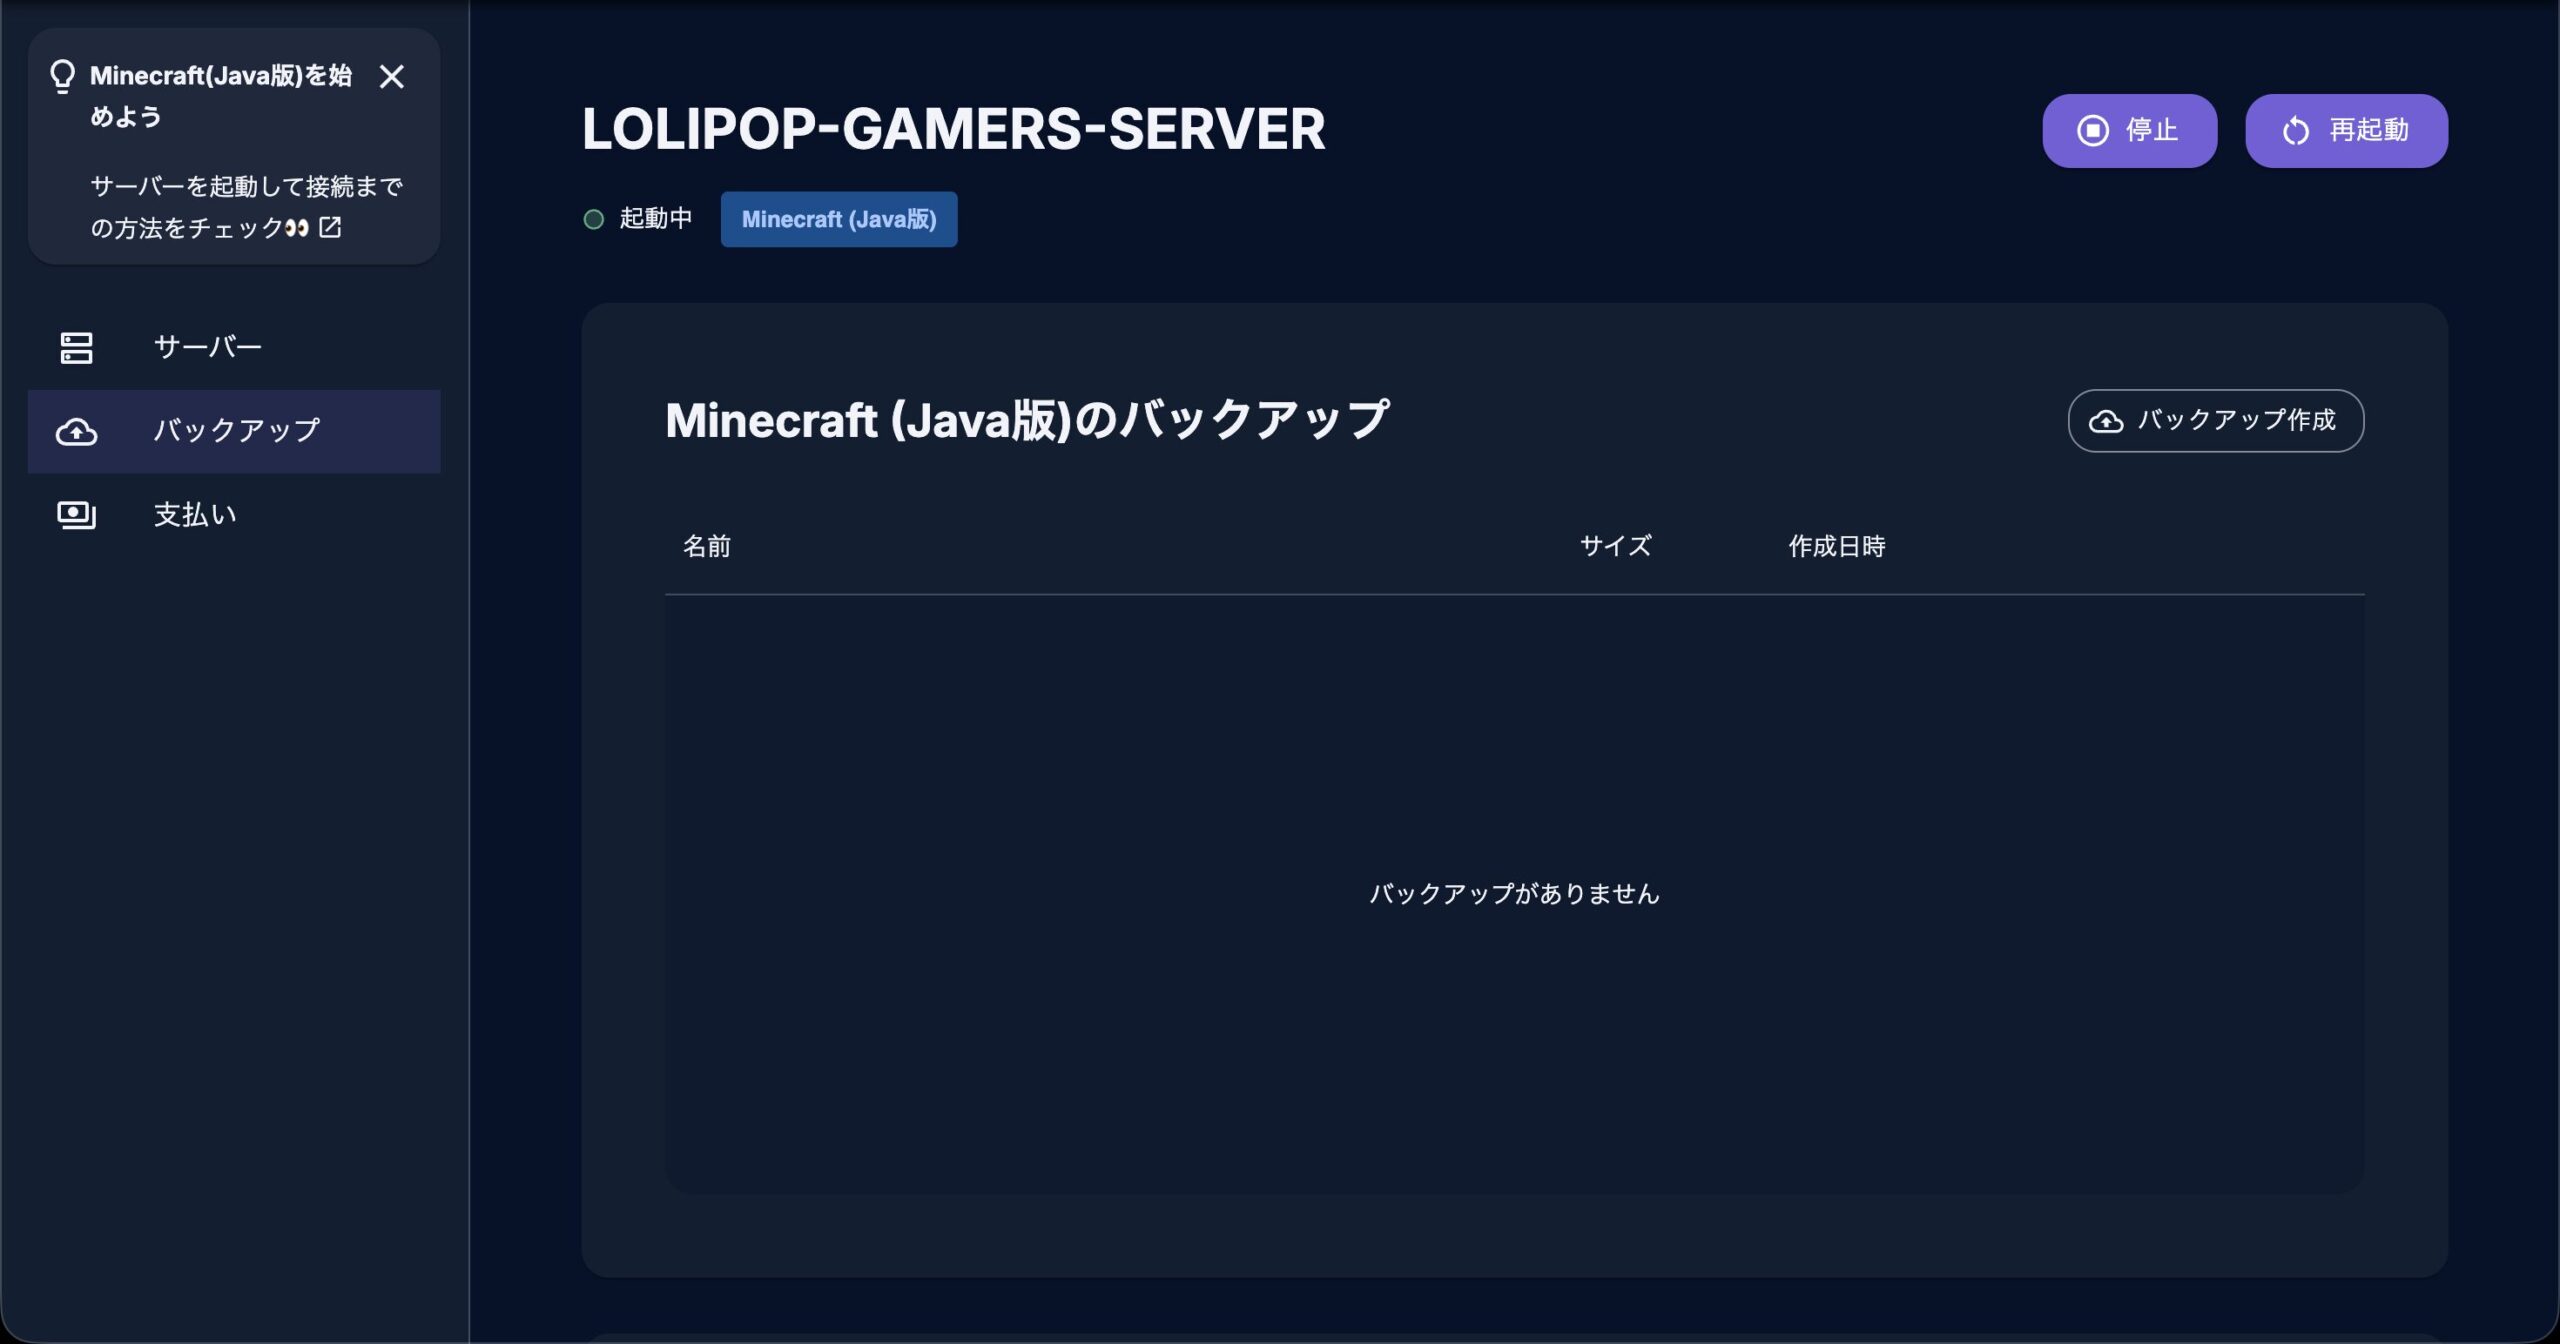Click the 起動中 status text
Viewport: 2560px width, 1344px height.
pyautogui.click(x=656, y=218)
